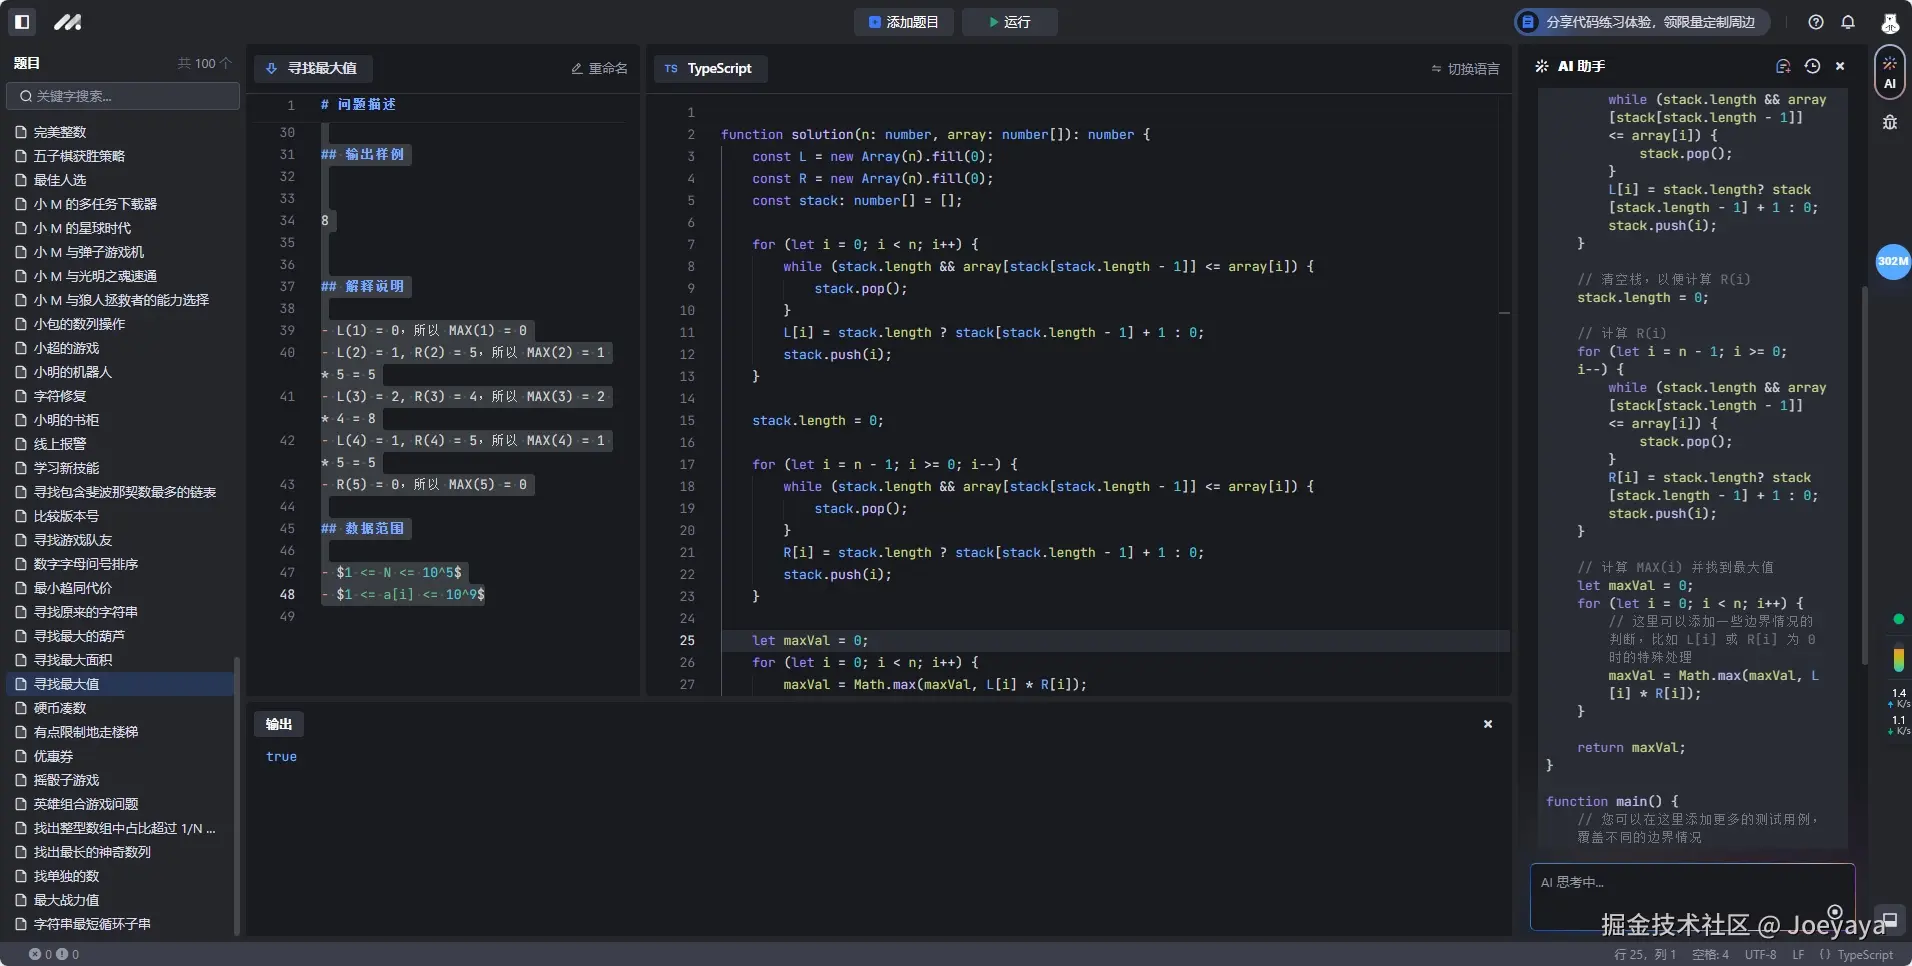
Task: Toggle the AI assistant sidebar button
Action: click(x=1889, y=72)
